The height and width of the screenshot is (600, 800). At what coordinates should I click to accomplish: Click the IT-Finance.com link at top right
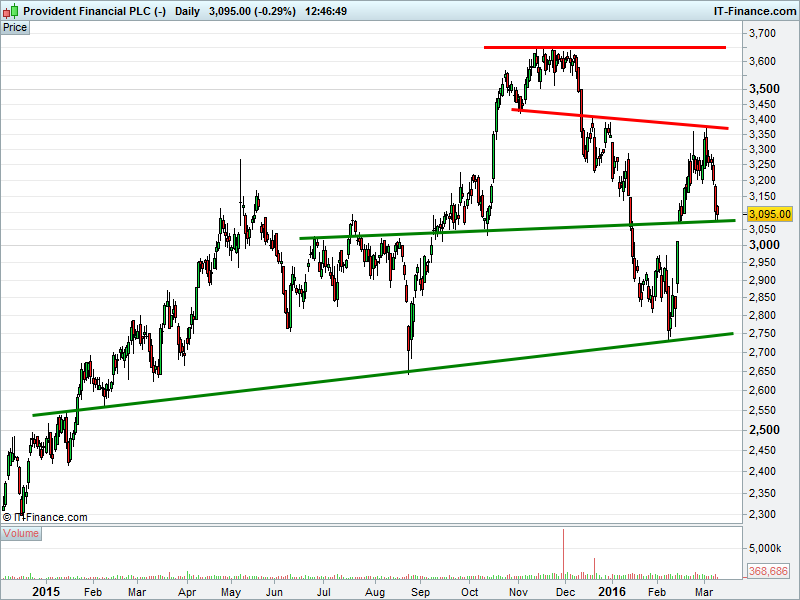point(755,11)
